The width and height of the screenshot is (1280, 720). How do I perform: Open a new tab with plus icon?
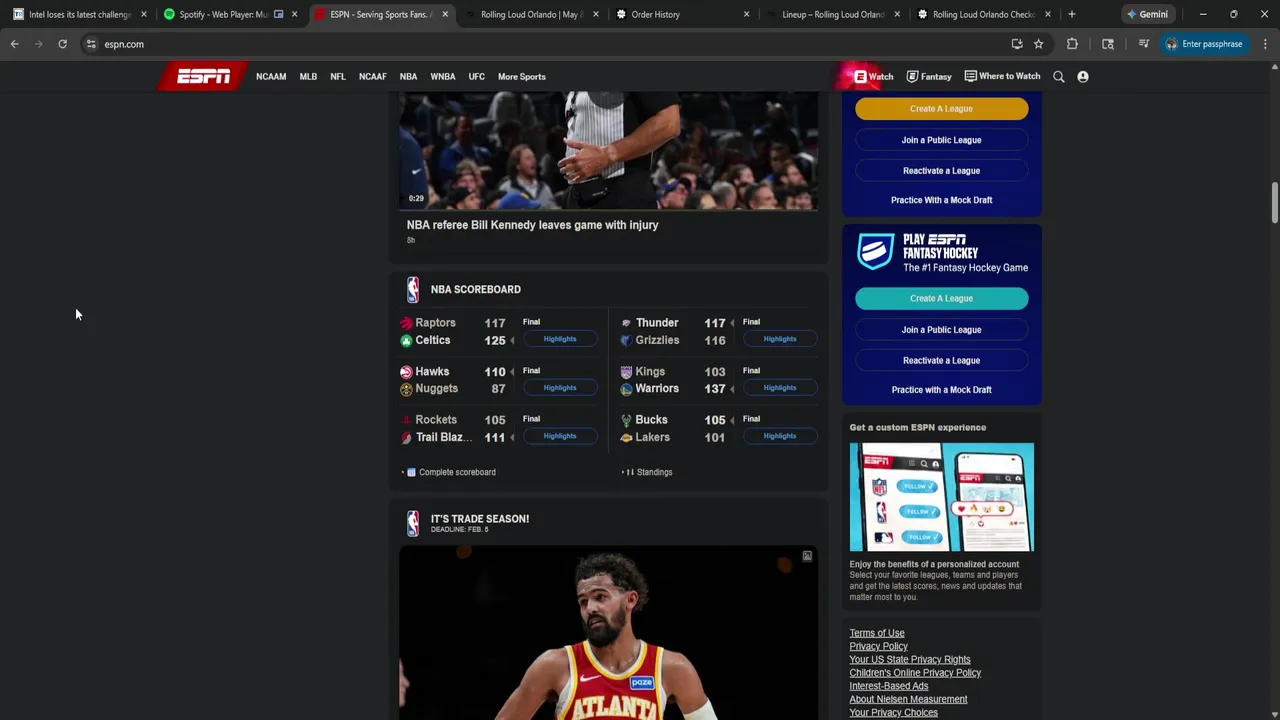(1072, 14)
